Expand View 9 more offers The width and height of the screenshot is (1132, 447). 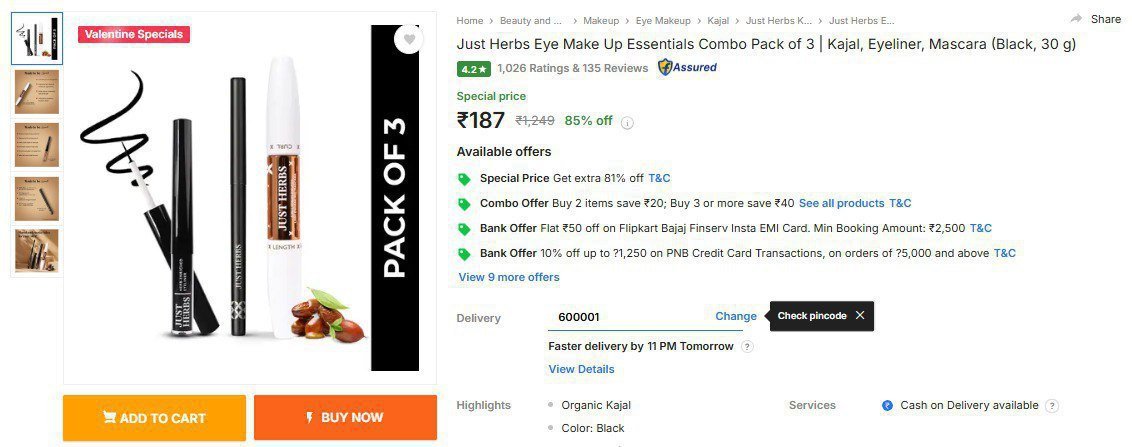pos(509,277)
